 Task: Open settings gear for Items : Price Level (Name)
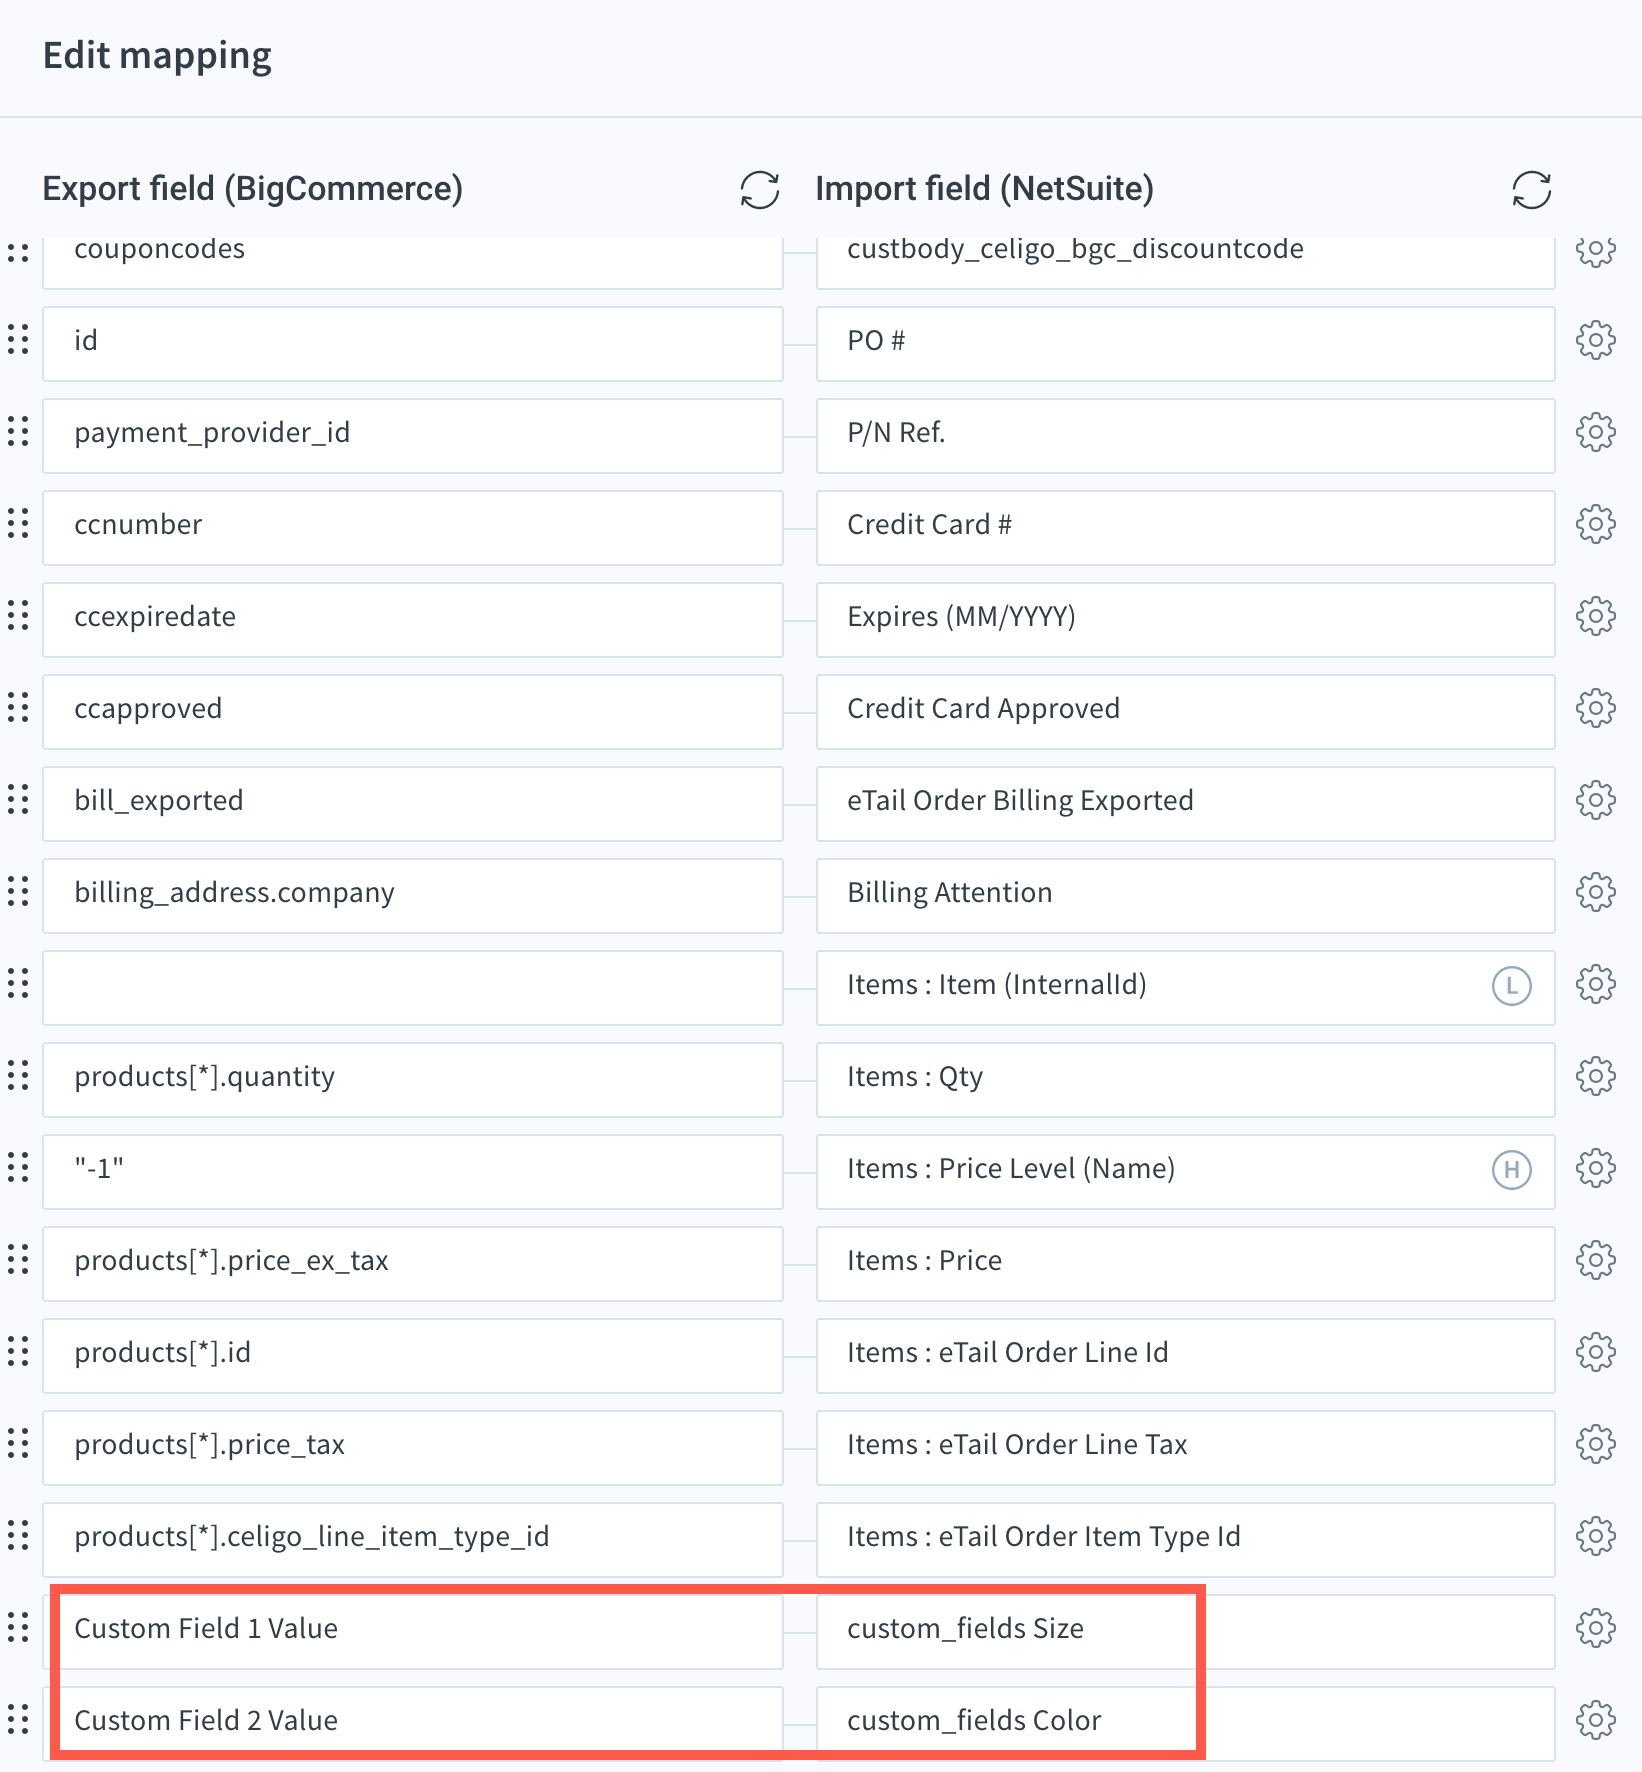[x=1595, y=1169]
